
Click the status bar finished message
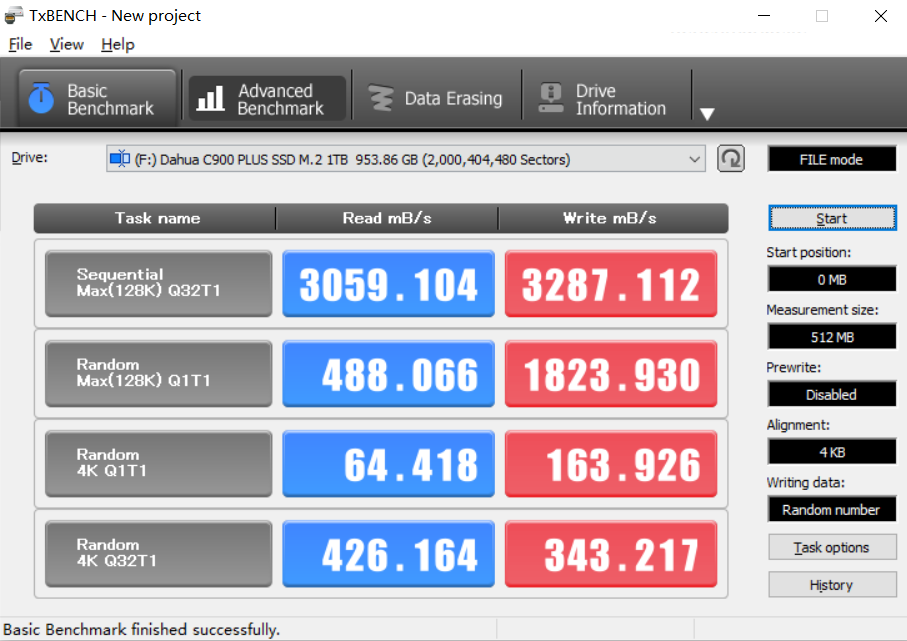click(x=142, y=629)
